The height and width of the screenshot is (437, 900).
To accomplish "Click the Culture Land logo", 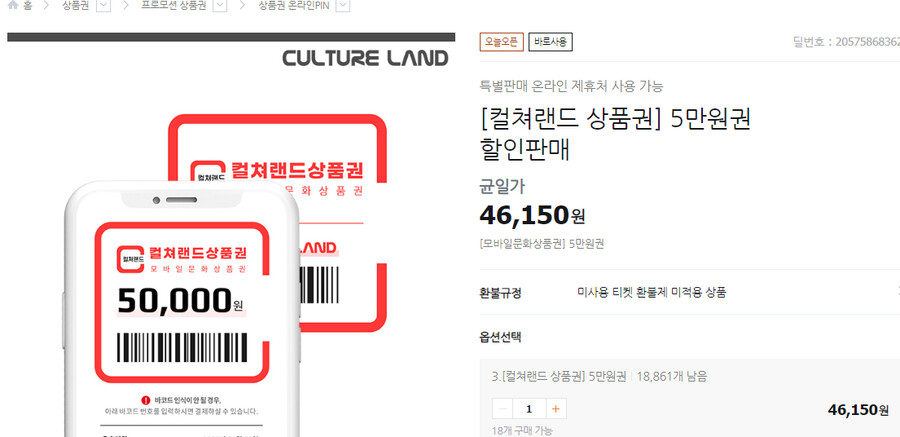I will [x=365, y=58].
